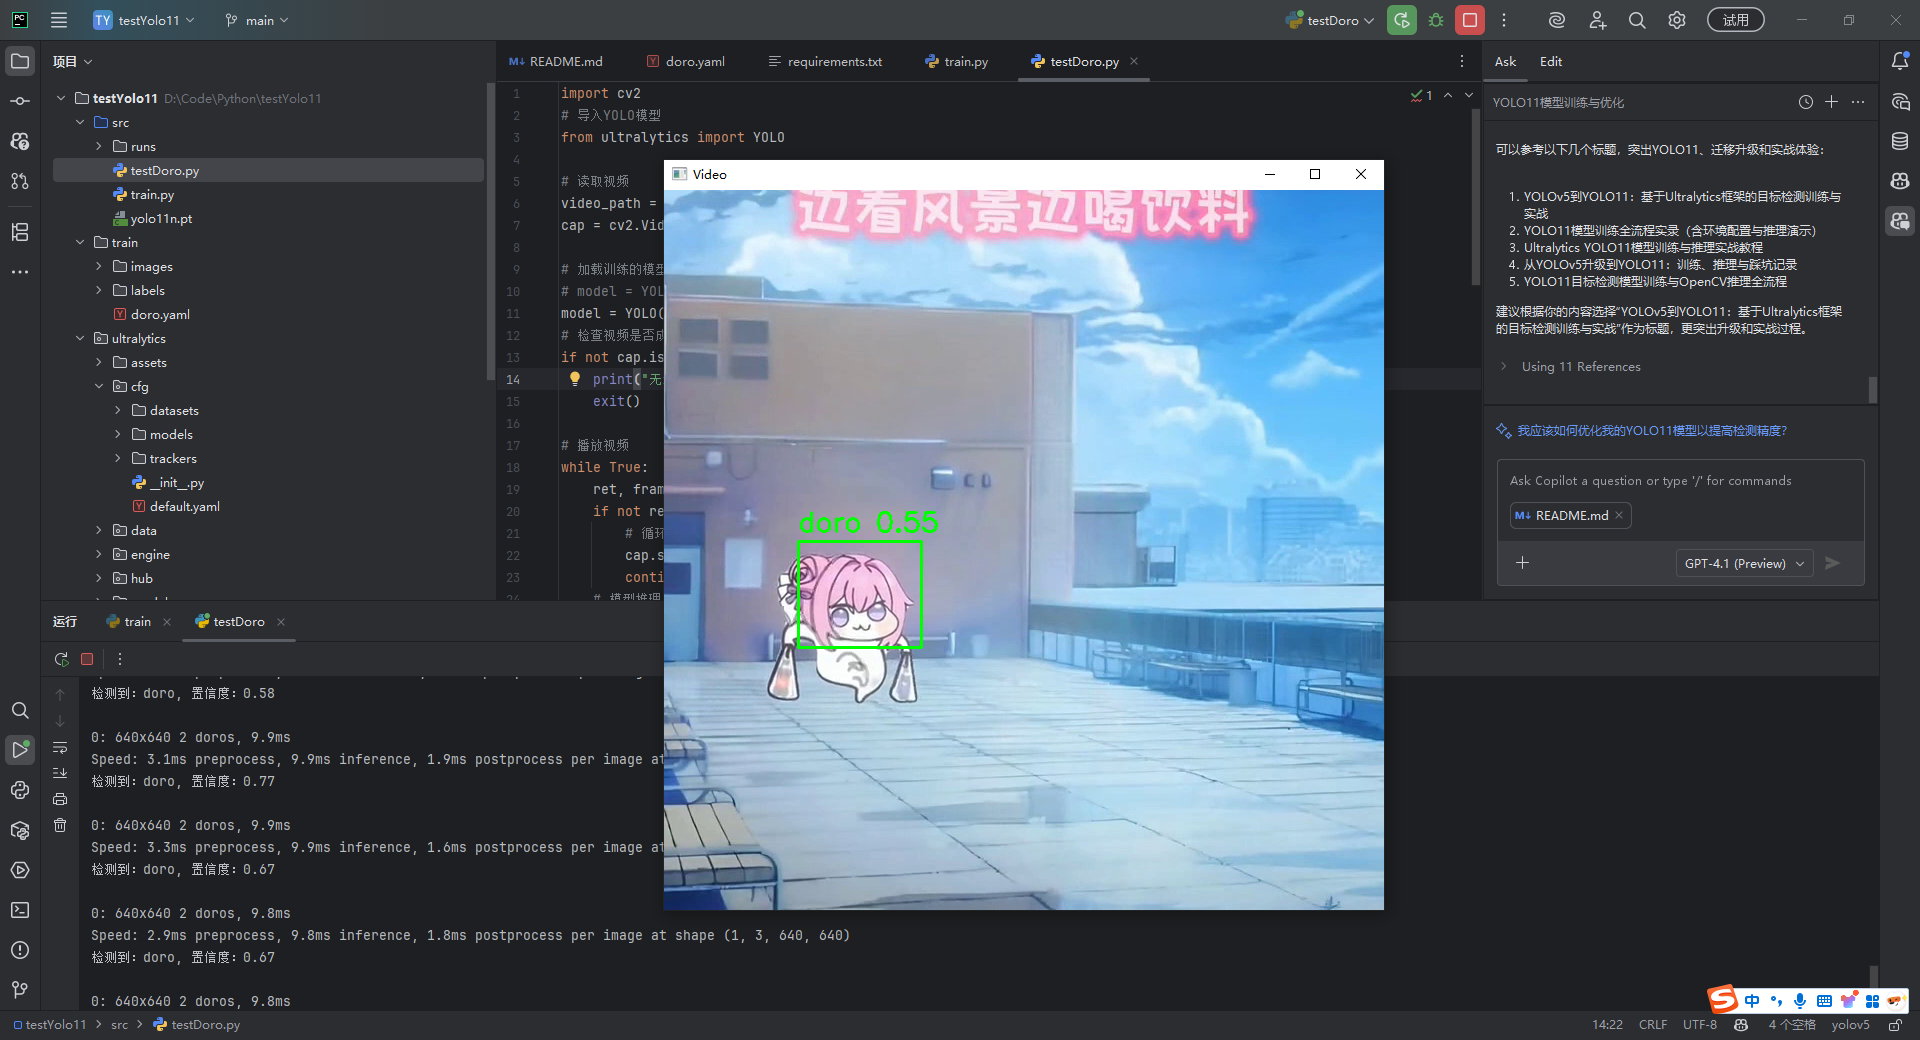
Task: Switch to the doro.yaml editor tab
Action: pos(686,61)
